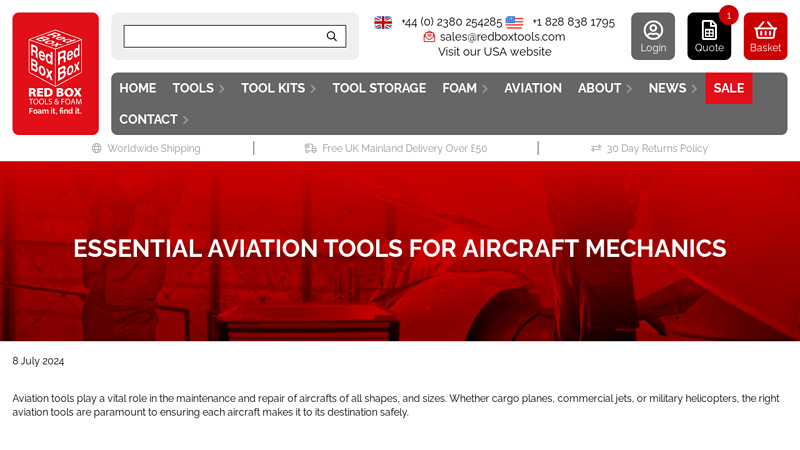
Task: Click the UK flag icon
Action: [383, 22]
